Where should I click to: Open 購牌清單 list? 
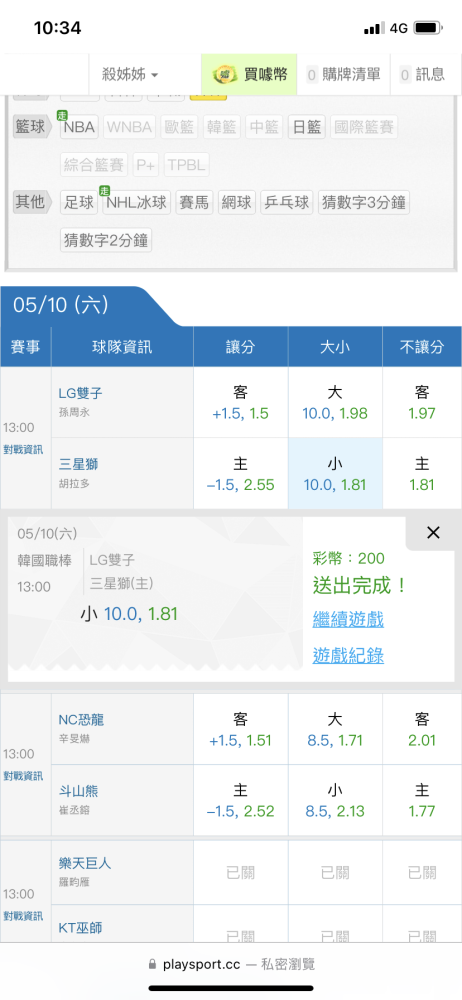coord(344,75)
